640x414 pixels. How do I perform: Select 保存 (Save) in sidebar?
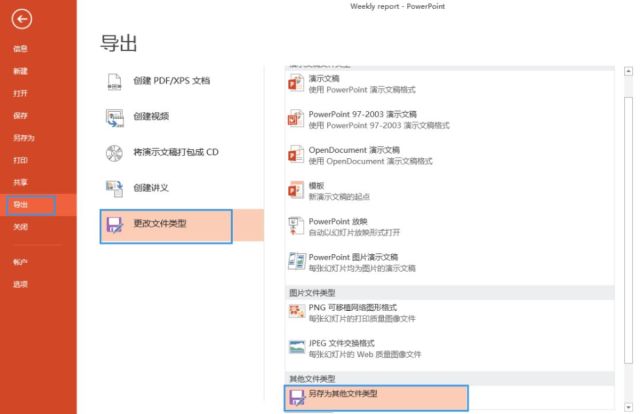click(20, 116)
